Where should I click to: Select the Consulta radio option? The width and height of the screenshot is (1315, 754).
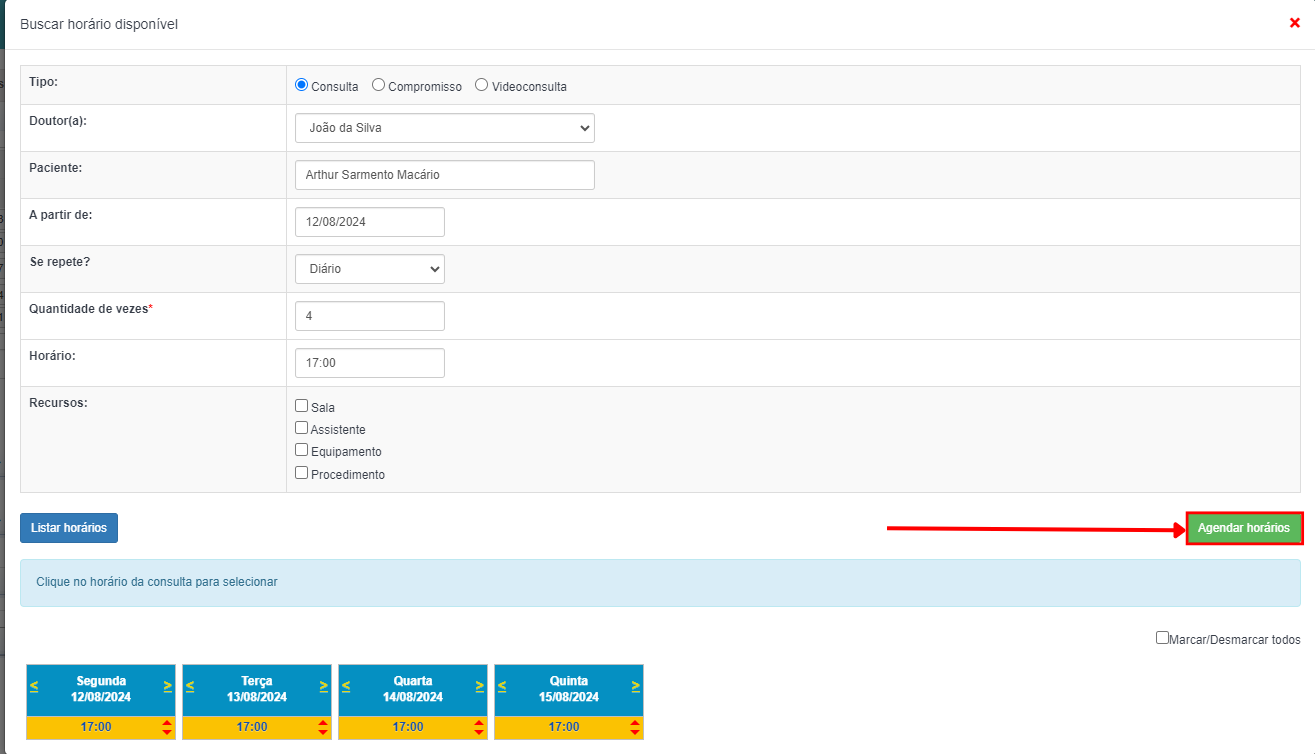pos(301,85)
